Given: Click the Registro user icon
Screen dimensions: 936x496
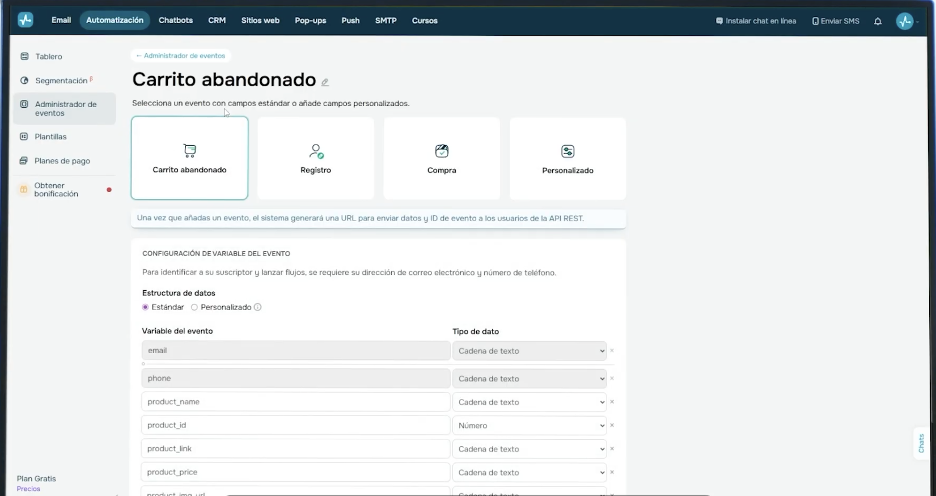Looking at the screenshot, I should 316,151.
